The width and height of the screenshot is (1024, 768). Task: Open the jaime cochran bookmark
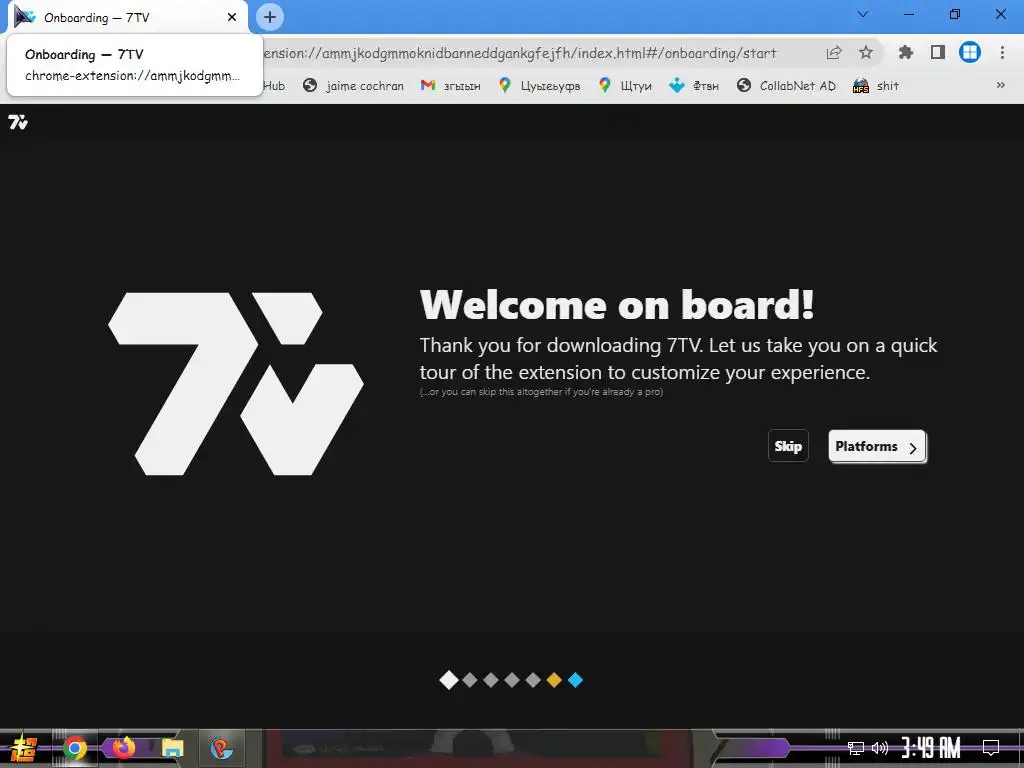click(x=353, y=86)
